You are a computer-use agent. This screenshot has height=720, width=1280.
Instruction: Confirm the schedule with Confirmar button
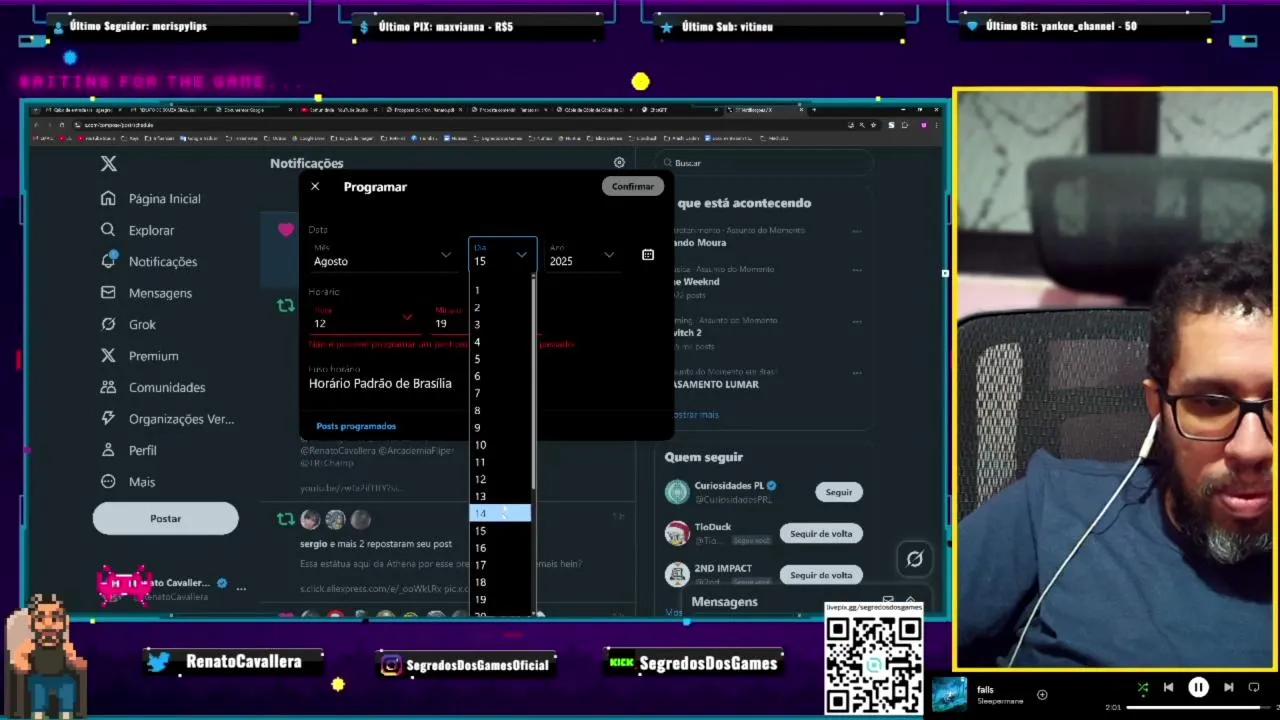pos(633,186)
